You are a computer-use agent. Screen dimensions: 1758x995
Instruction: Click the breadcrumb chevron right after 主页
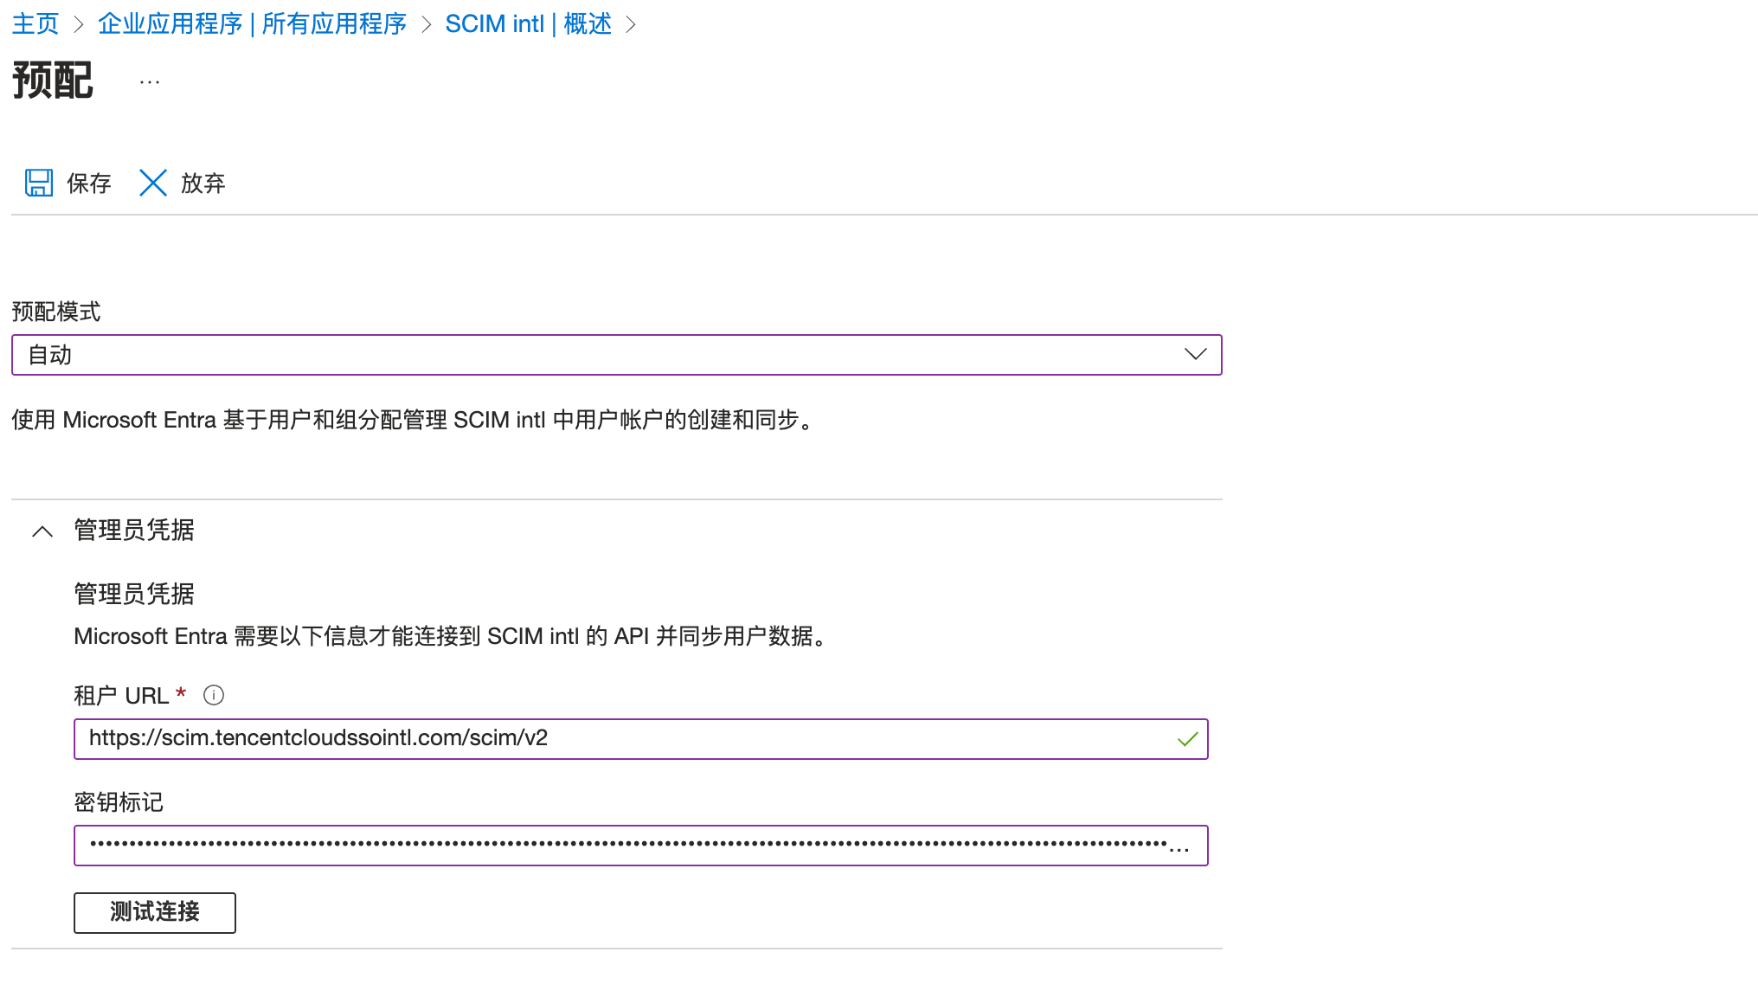click(x=78, y=24)
